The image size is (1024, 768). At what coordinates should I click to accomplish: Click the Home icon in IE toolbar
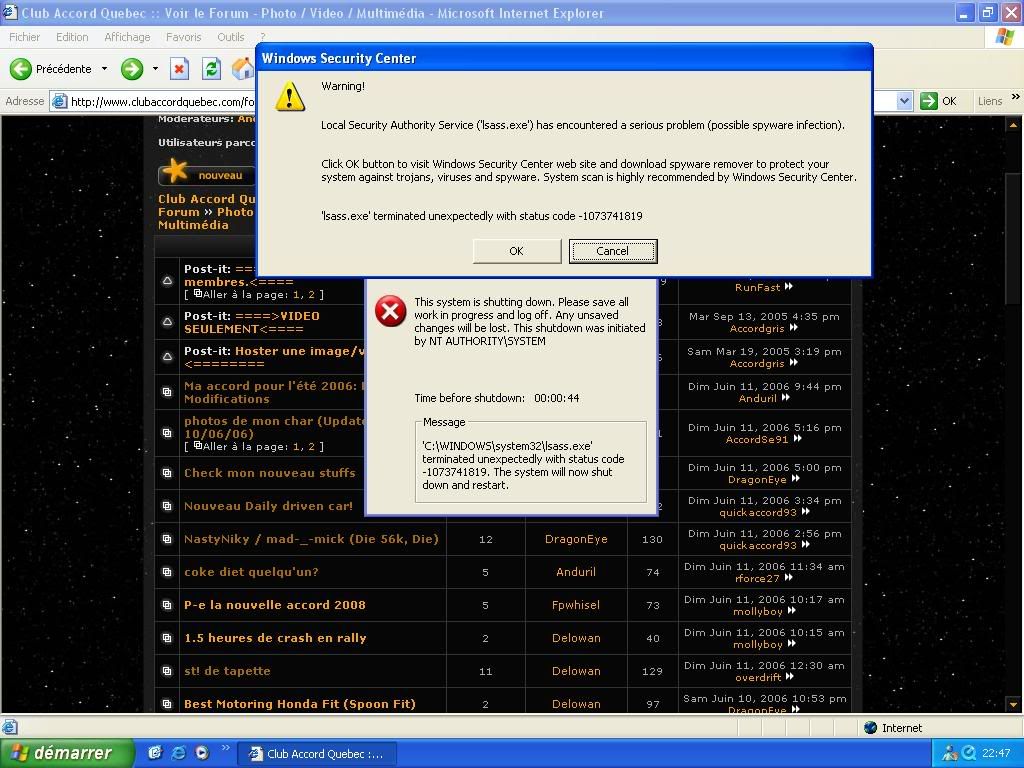(x=244, y=69)
